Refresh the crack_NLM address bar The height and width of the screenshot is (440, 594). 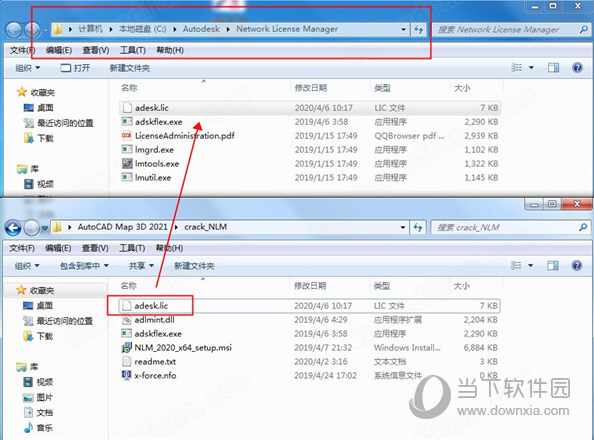(x=418, y=227)
